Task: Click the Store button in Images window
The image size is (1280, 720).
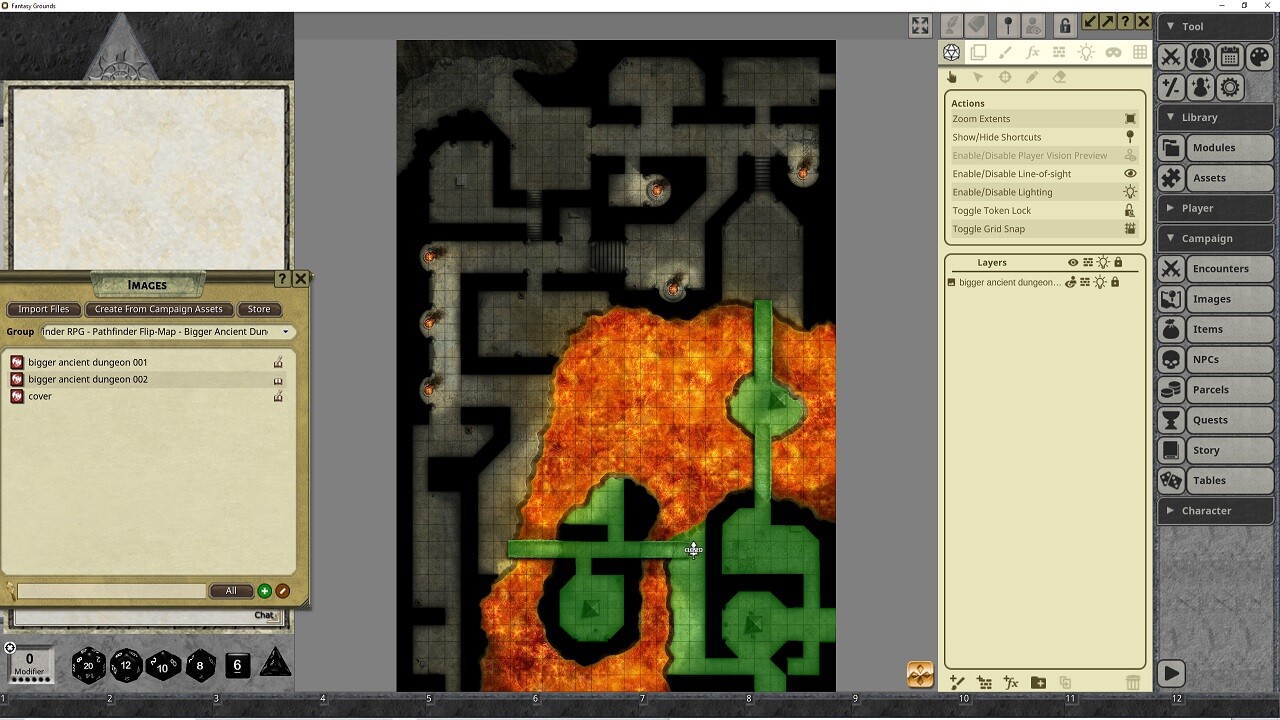Action: [259, 309]
